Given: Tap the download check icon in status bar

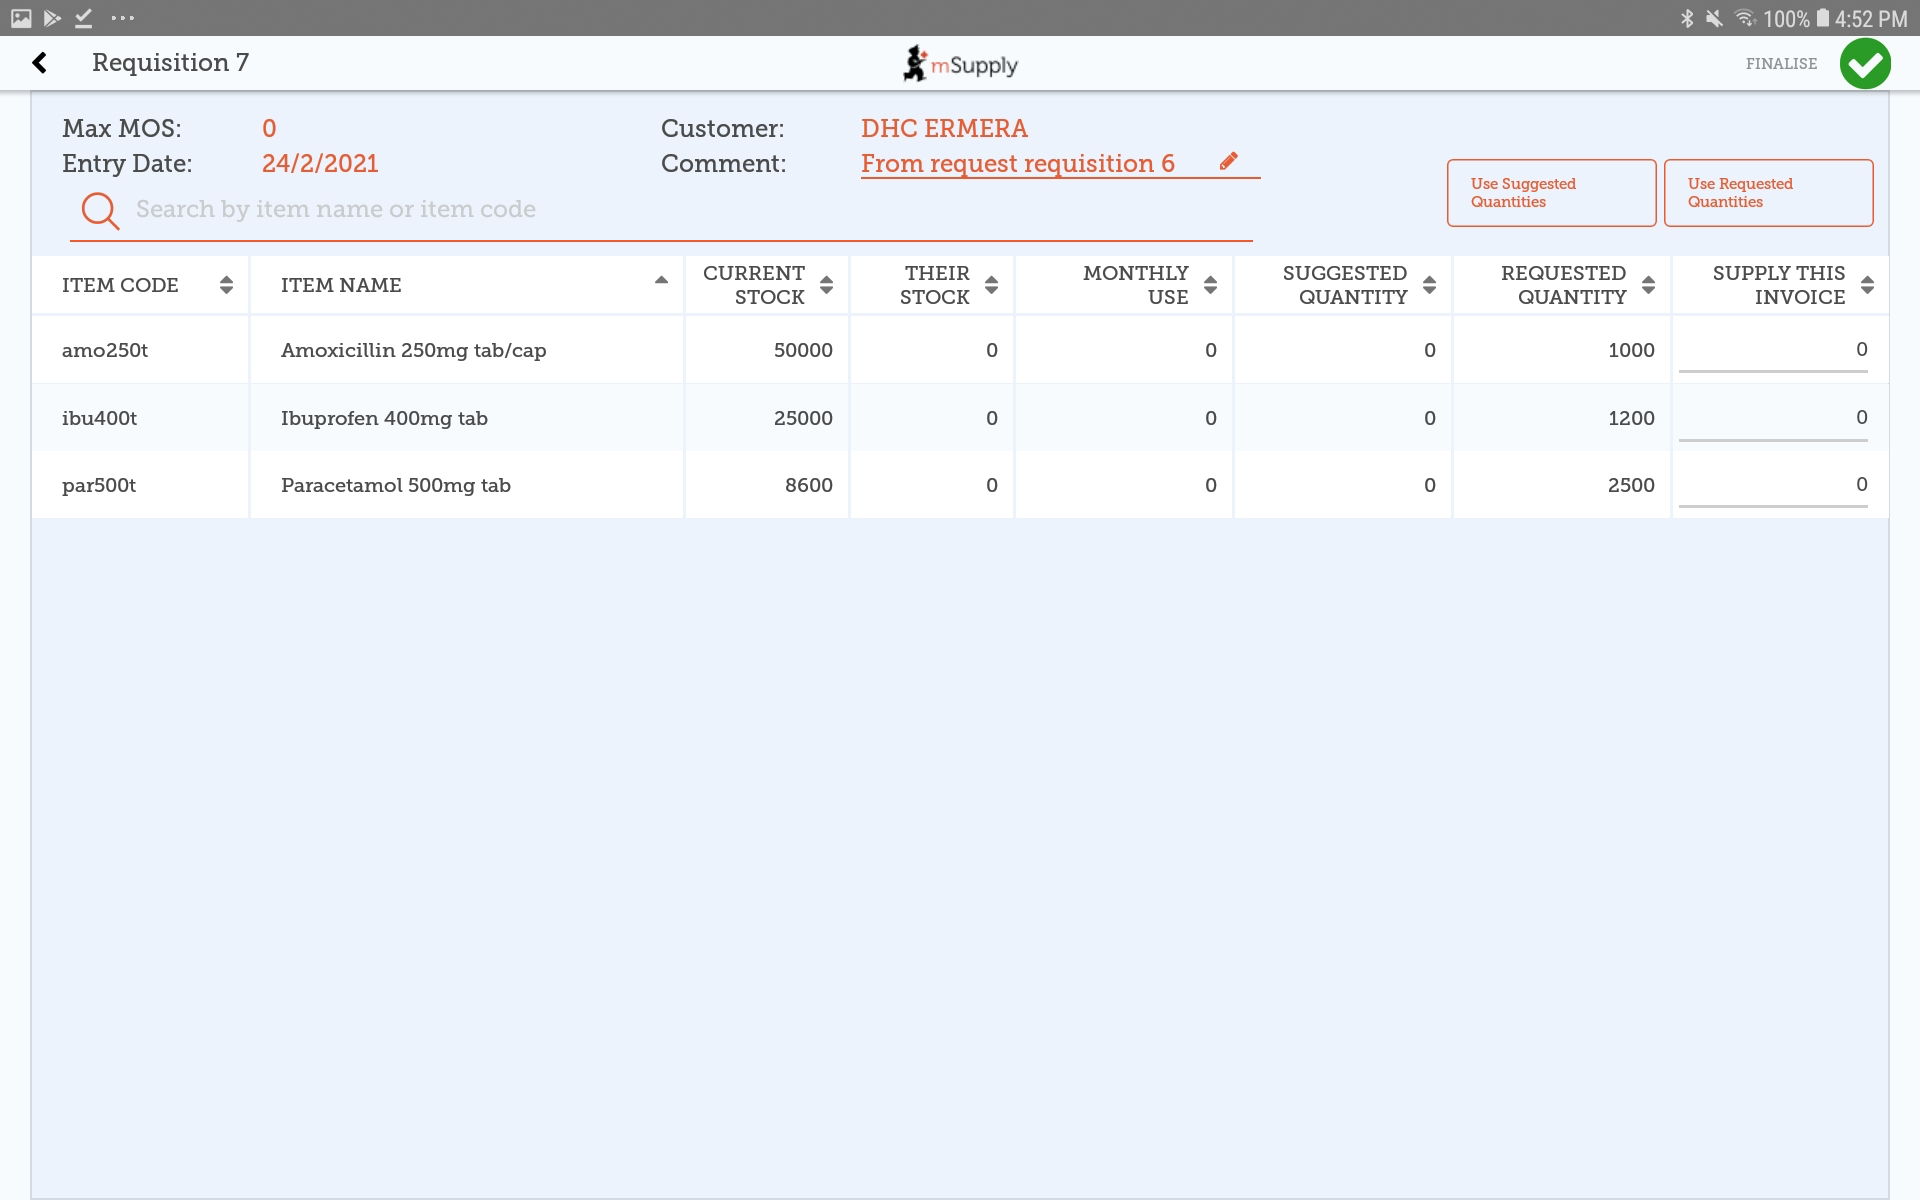Looking at the screenshot, I should 84,18.
